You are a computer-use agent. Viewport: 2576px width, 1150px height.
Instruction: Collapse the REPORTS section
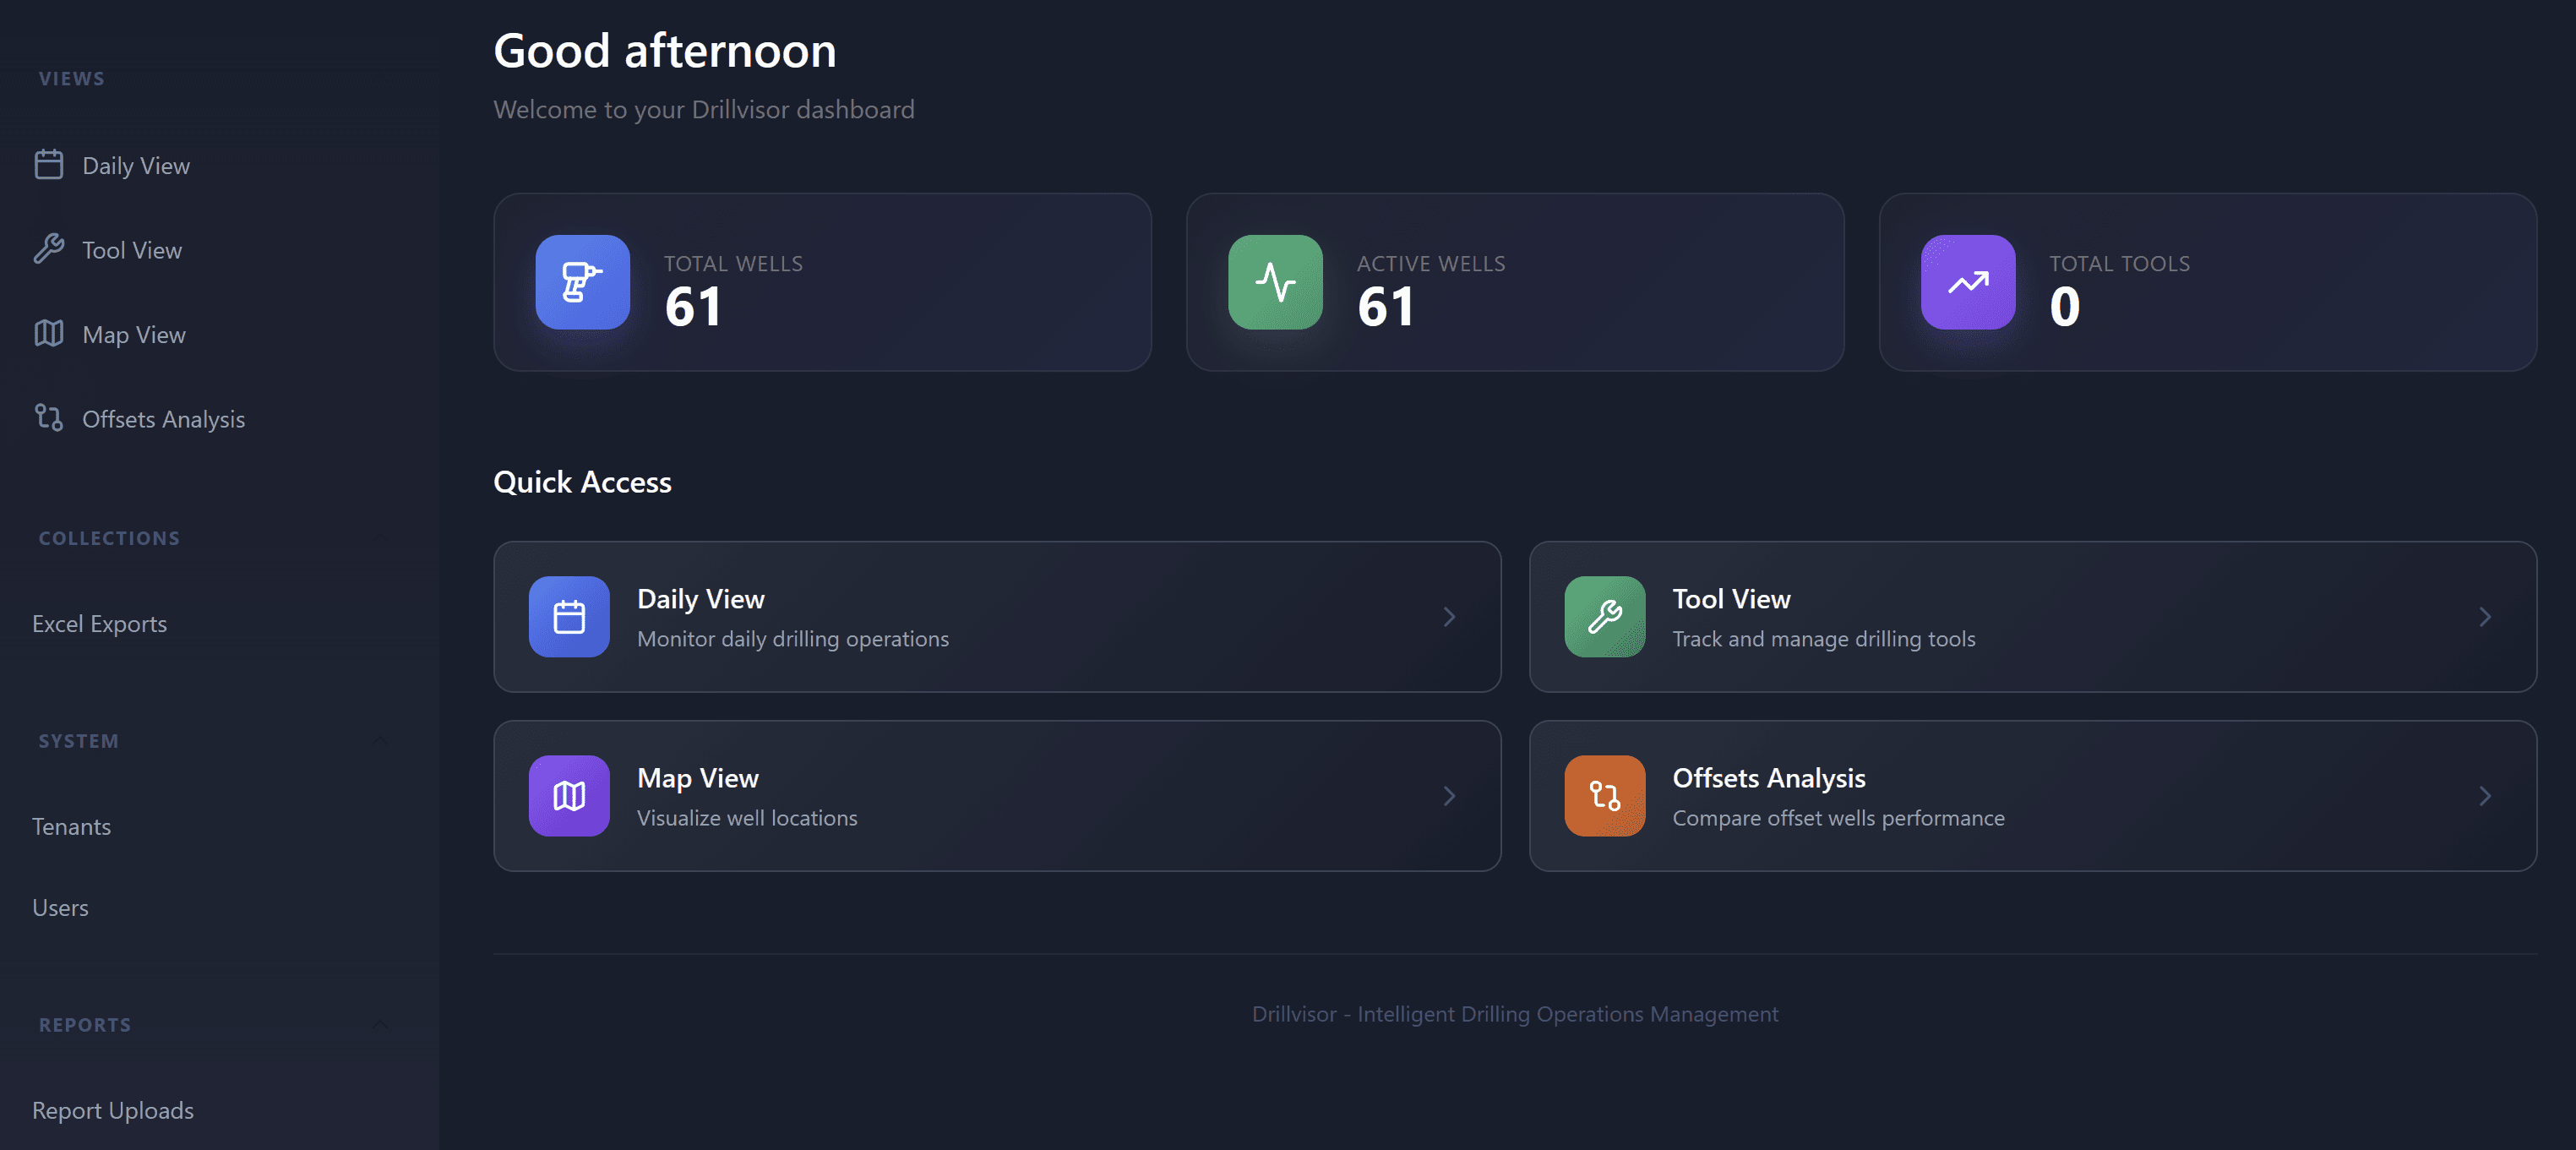point(380,1024)
